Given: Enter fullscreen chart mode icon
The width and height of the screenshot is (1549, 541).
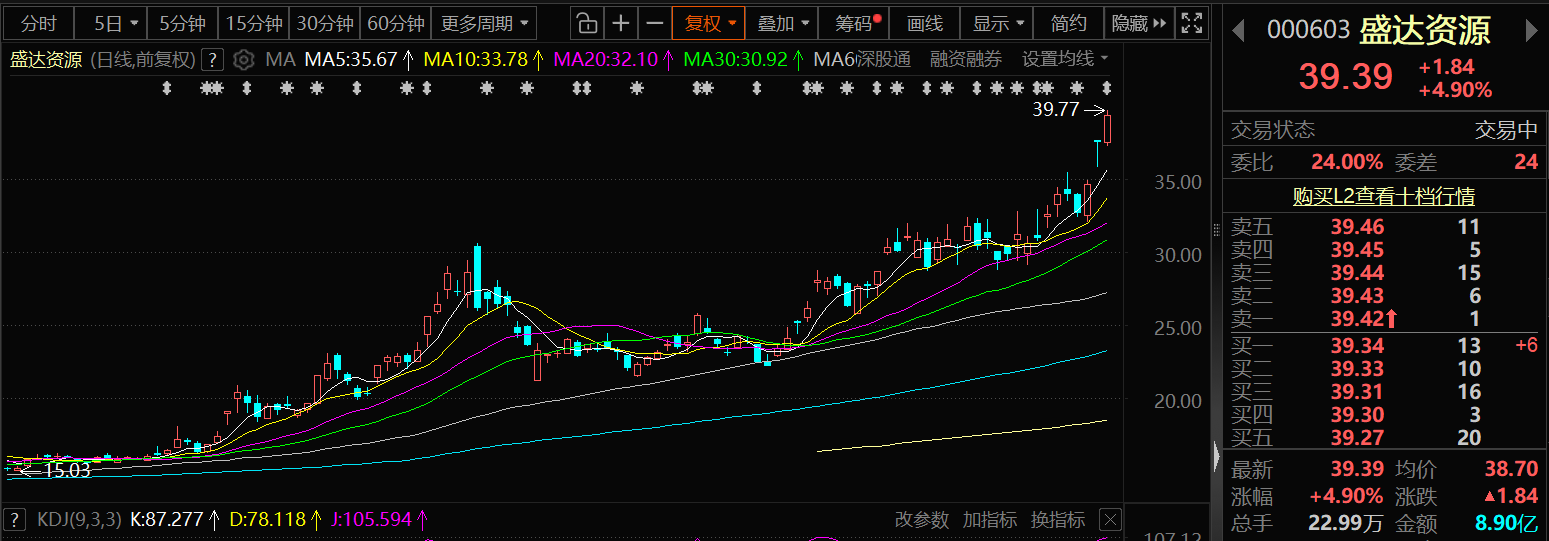Looking at the screenshot, I should coord(1190,23).
